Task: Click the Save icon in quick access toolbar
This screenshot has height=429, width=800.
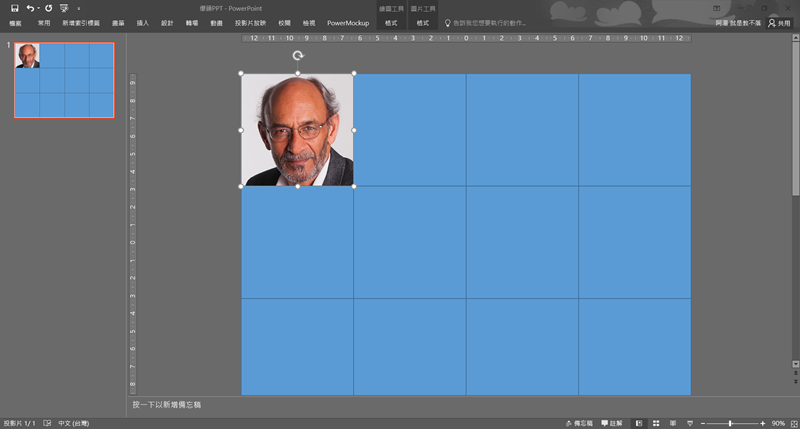Action: click(x=15, y=8)
